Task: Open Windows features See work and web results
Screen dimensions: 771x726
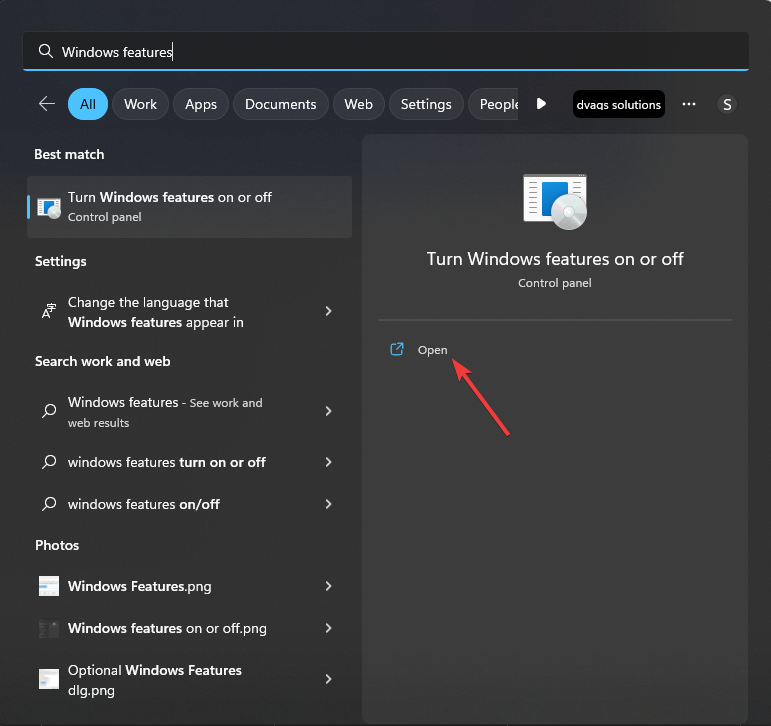Action: (x=189, y=412)
